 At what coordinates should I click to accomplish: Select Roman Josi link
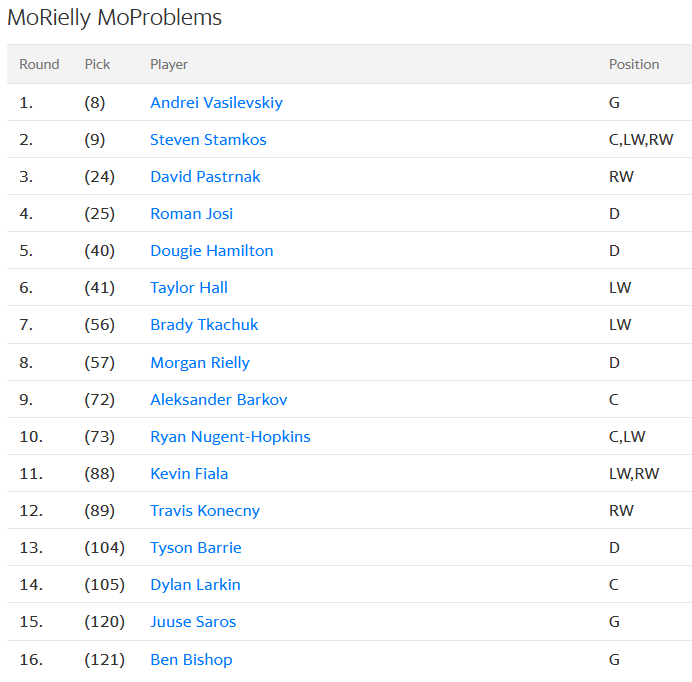point(191,214)
